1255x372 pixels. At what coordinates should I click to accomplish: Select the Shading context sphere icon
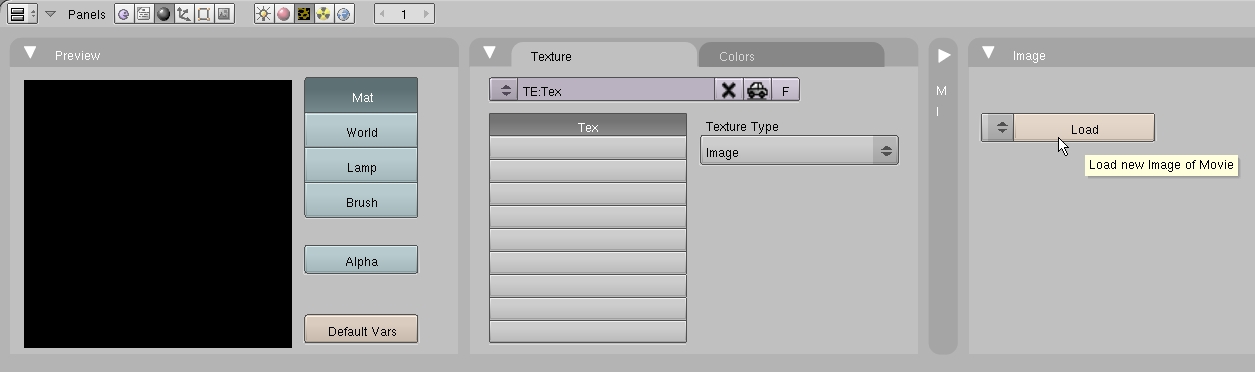point(164,15)
